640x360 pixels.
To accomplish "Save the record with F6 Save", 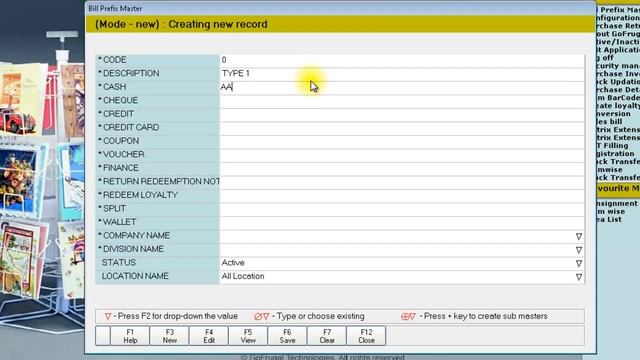I will click(287, 336).
